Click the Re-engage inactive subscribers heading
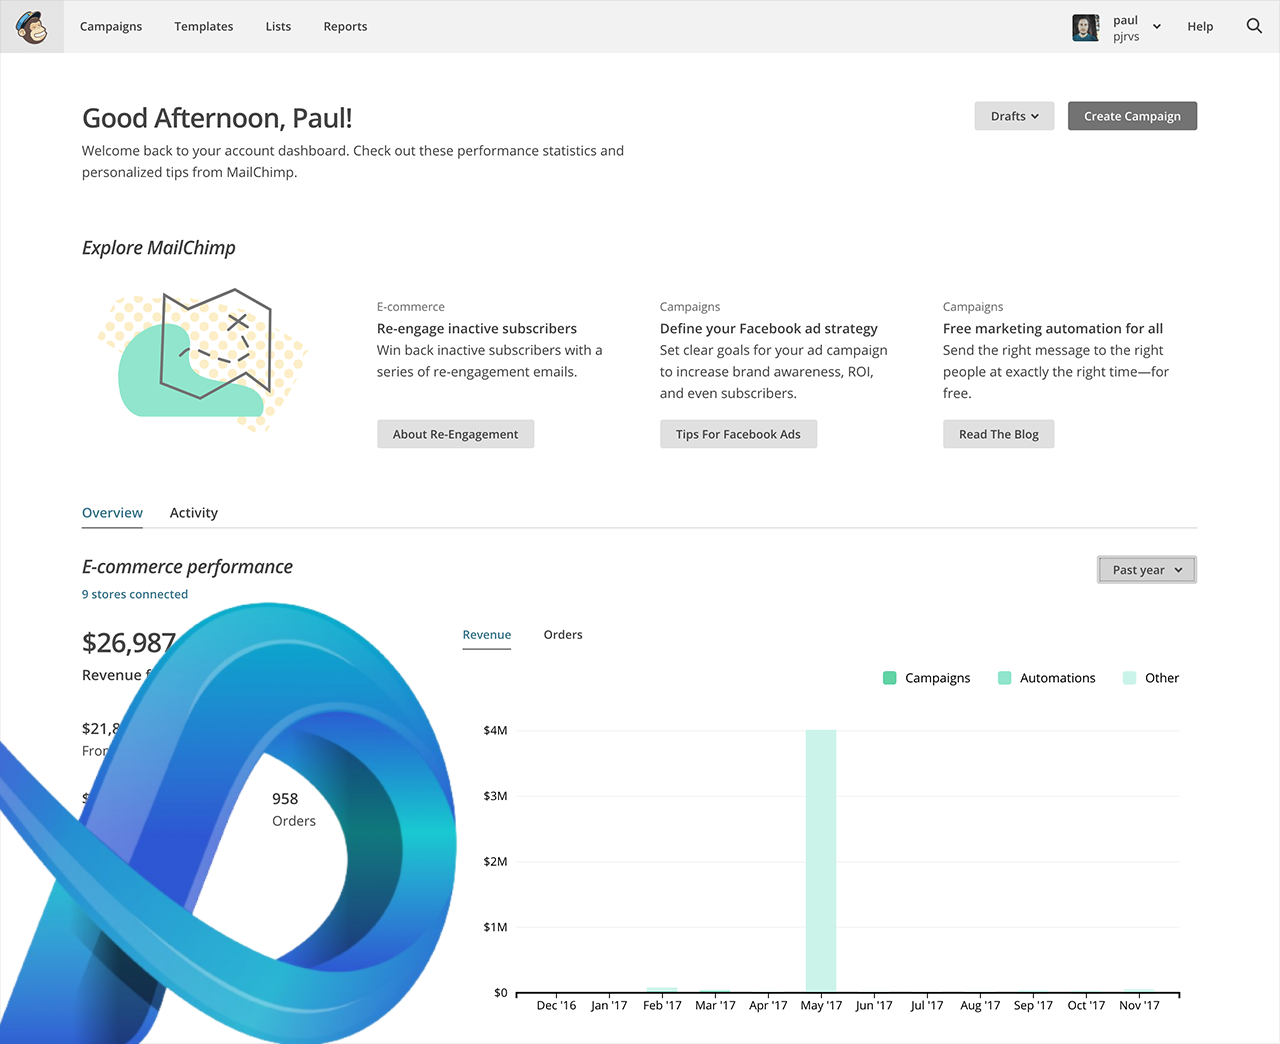Viewport: 1280px width, 1044px height. click(x=477, y=329)
